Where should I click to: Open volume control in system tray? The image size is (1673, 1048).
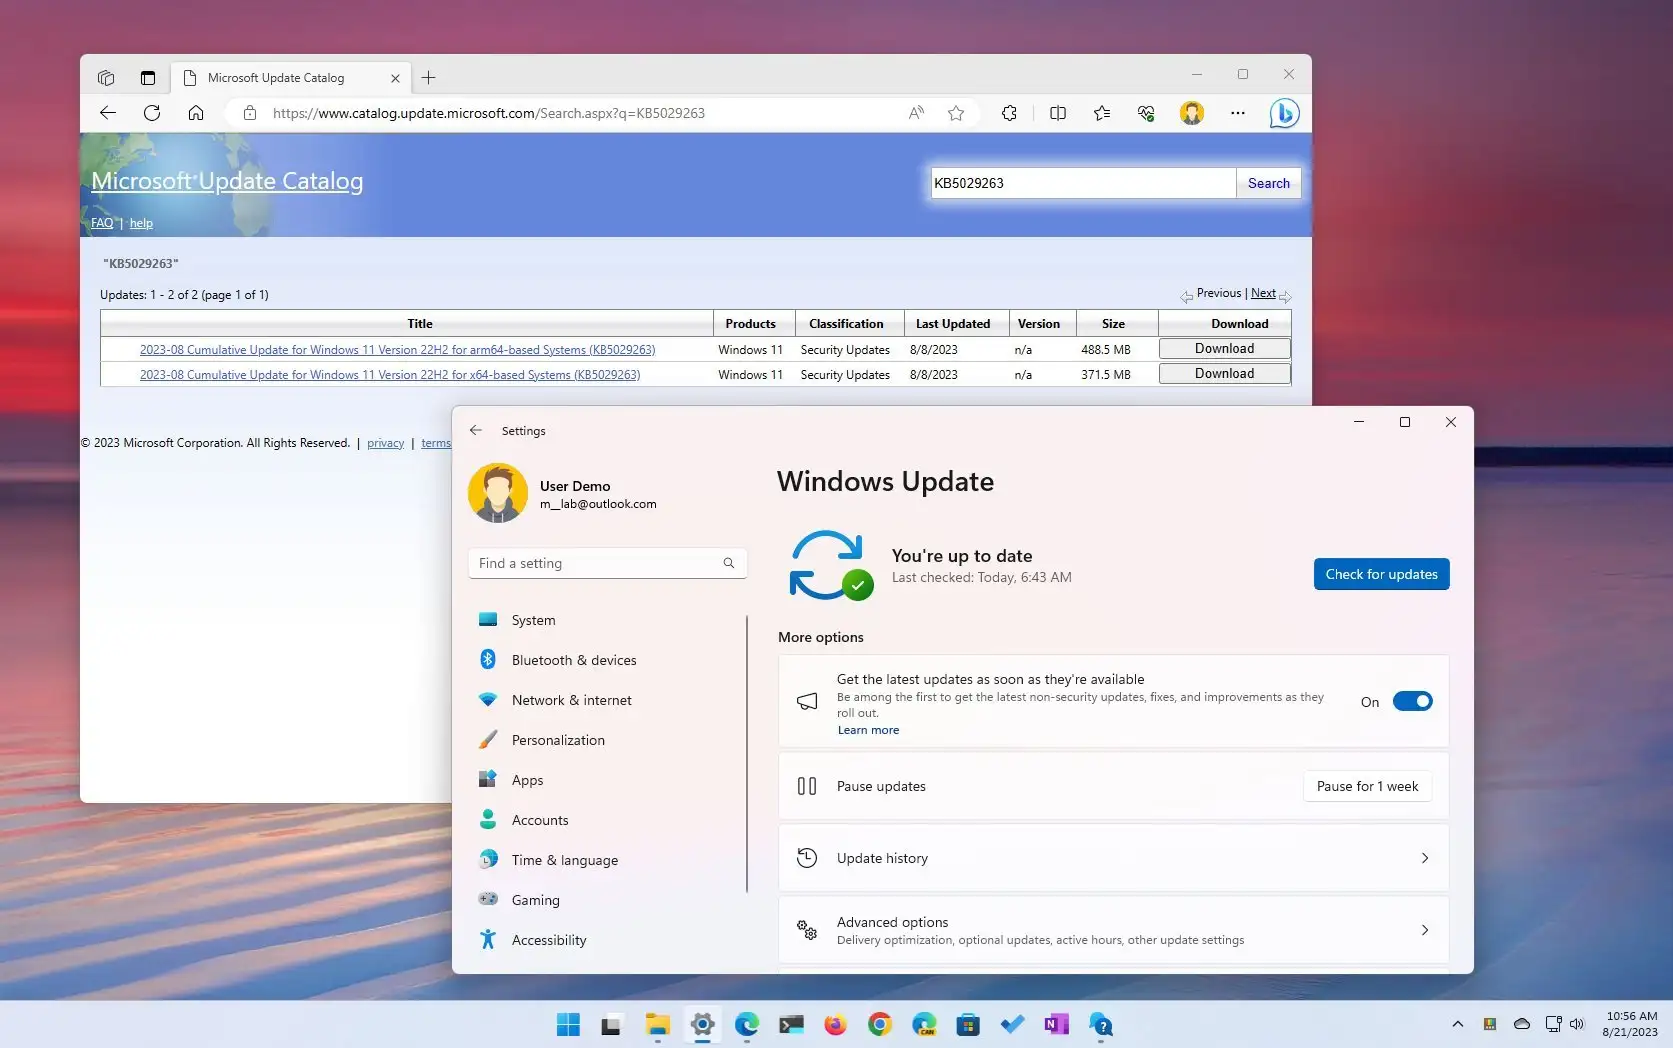point(1577,1024)
